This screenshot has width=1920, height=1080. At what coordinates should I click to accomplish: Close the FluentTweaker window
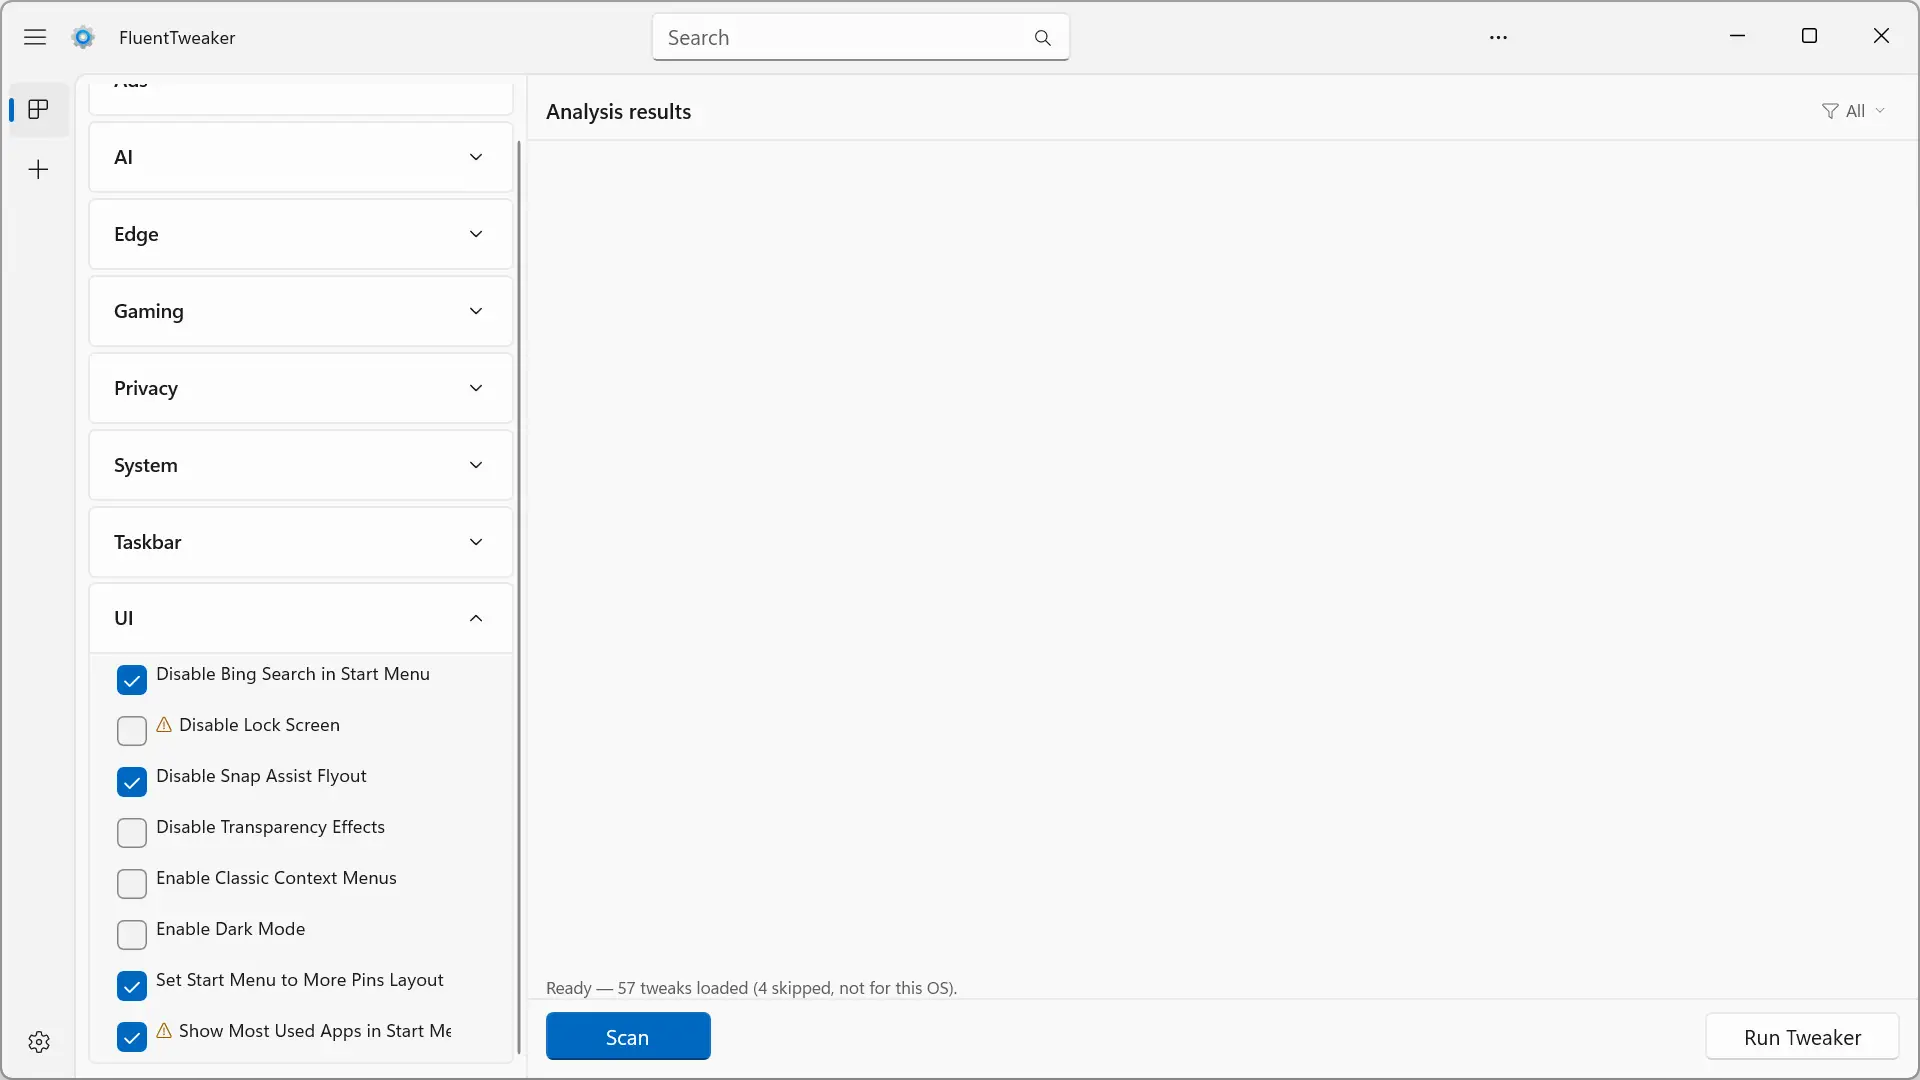1881,36
